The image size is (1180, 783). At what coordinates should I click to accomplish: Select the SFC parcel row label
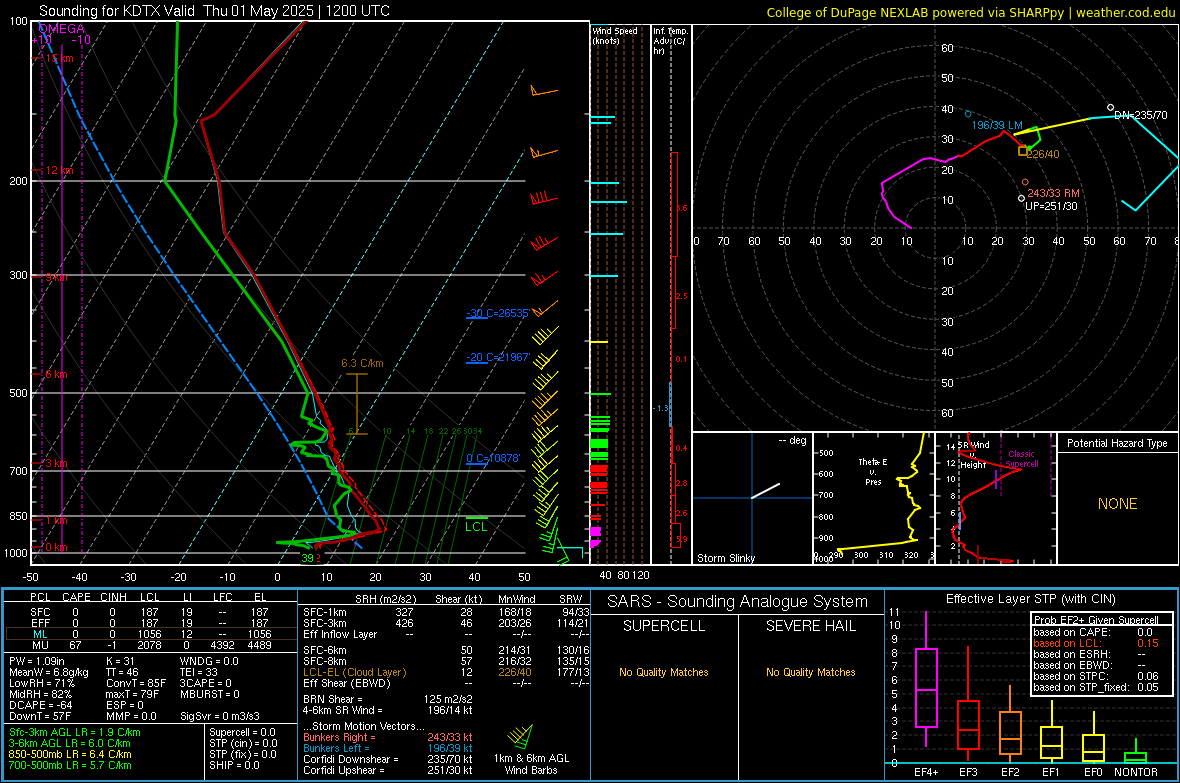(41, 612)
